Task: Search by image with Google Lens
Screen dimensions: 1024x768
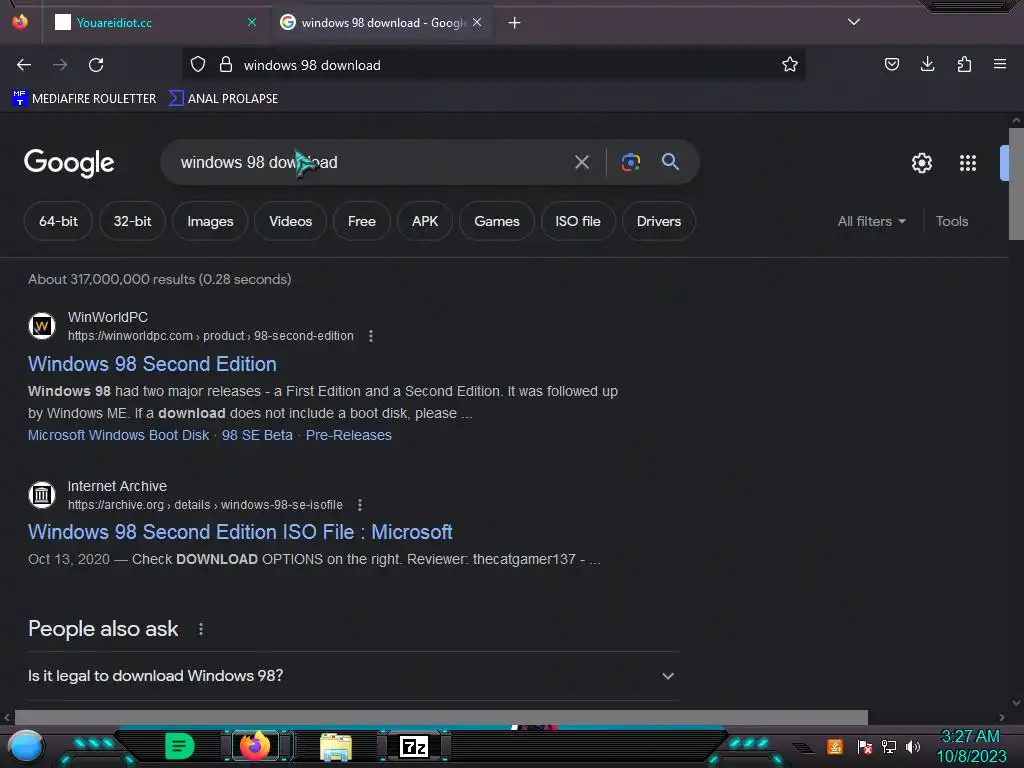Action: pos(630,162)
